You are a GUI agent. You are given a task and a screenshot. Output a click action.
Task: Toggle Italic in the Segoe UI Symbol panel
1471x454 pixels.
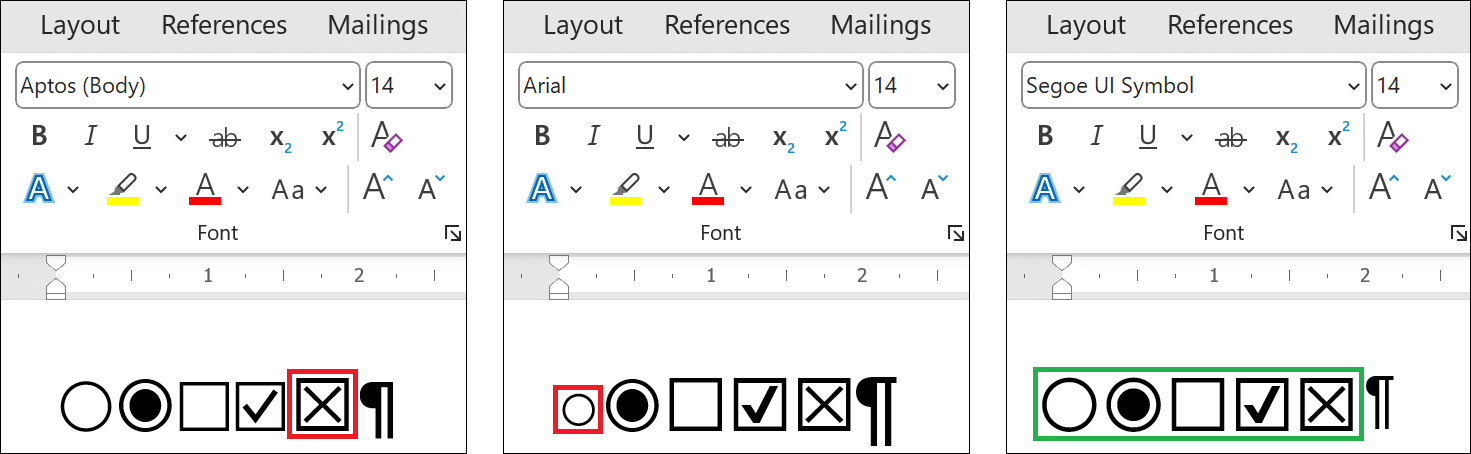coord(1096,137)
